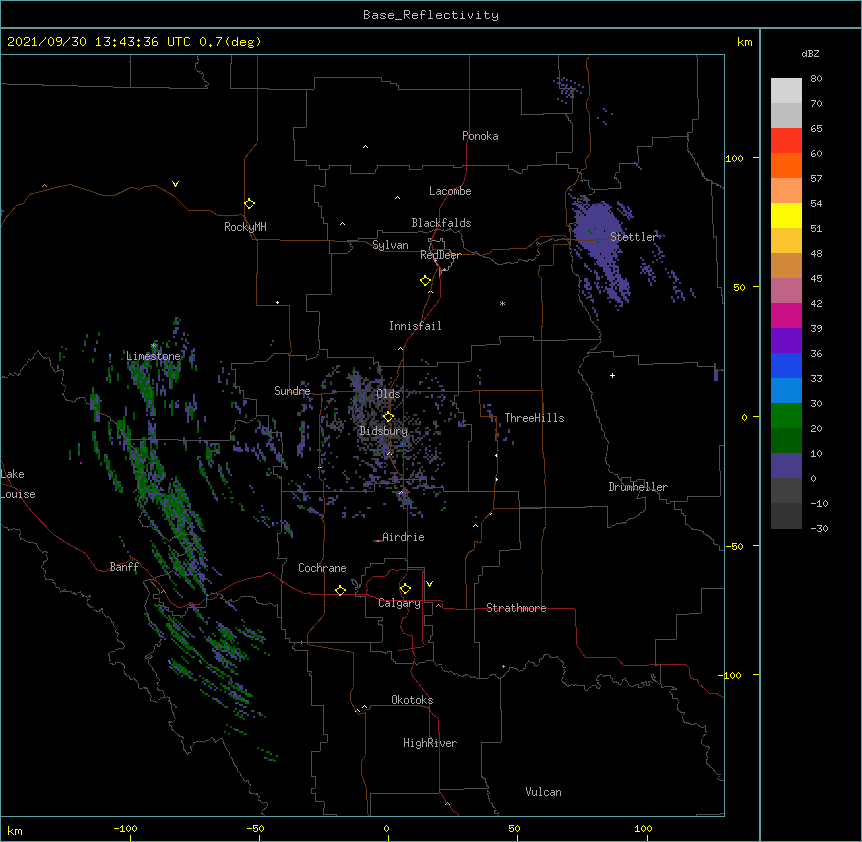Select the Olds label

coord(388,394)
